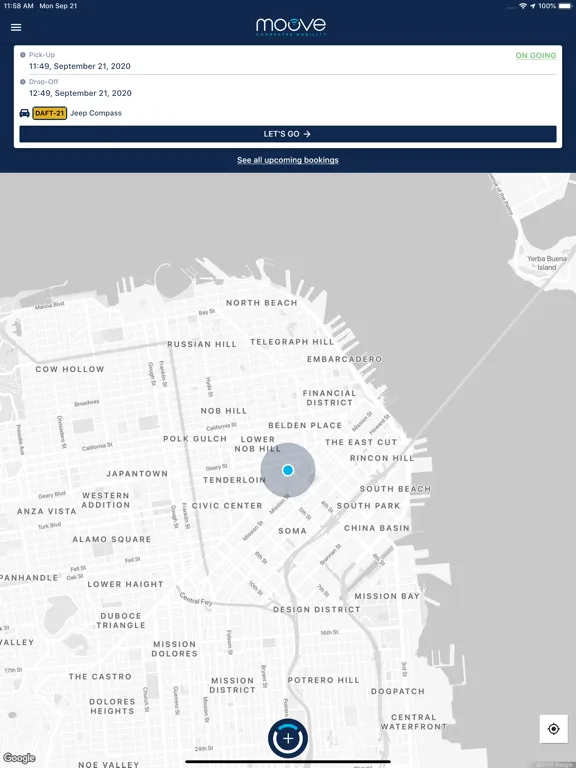Tap BELDEN PLACE map label
The image size is (576, 768).
[x=305, y=426]
